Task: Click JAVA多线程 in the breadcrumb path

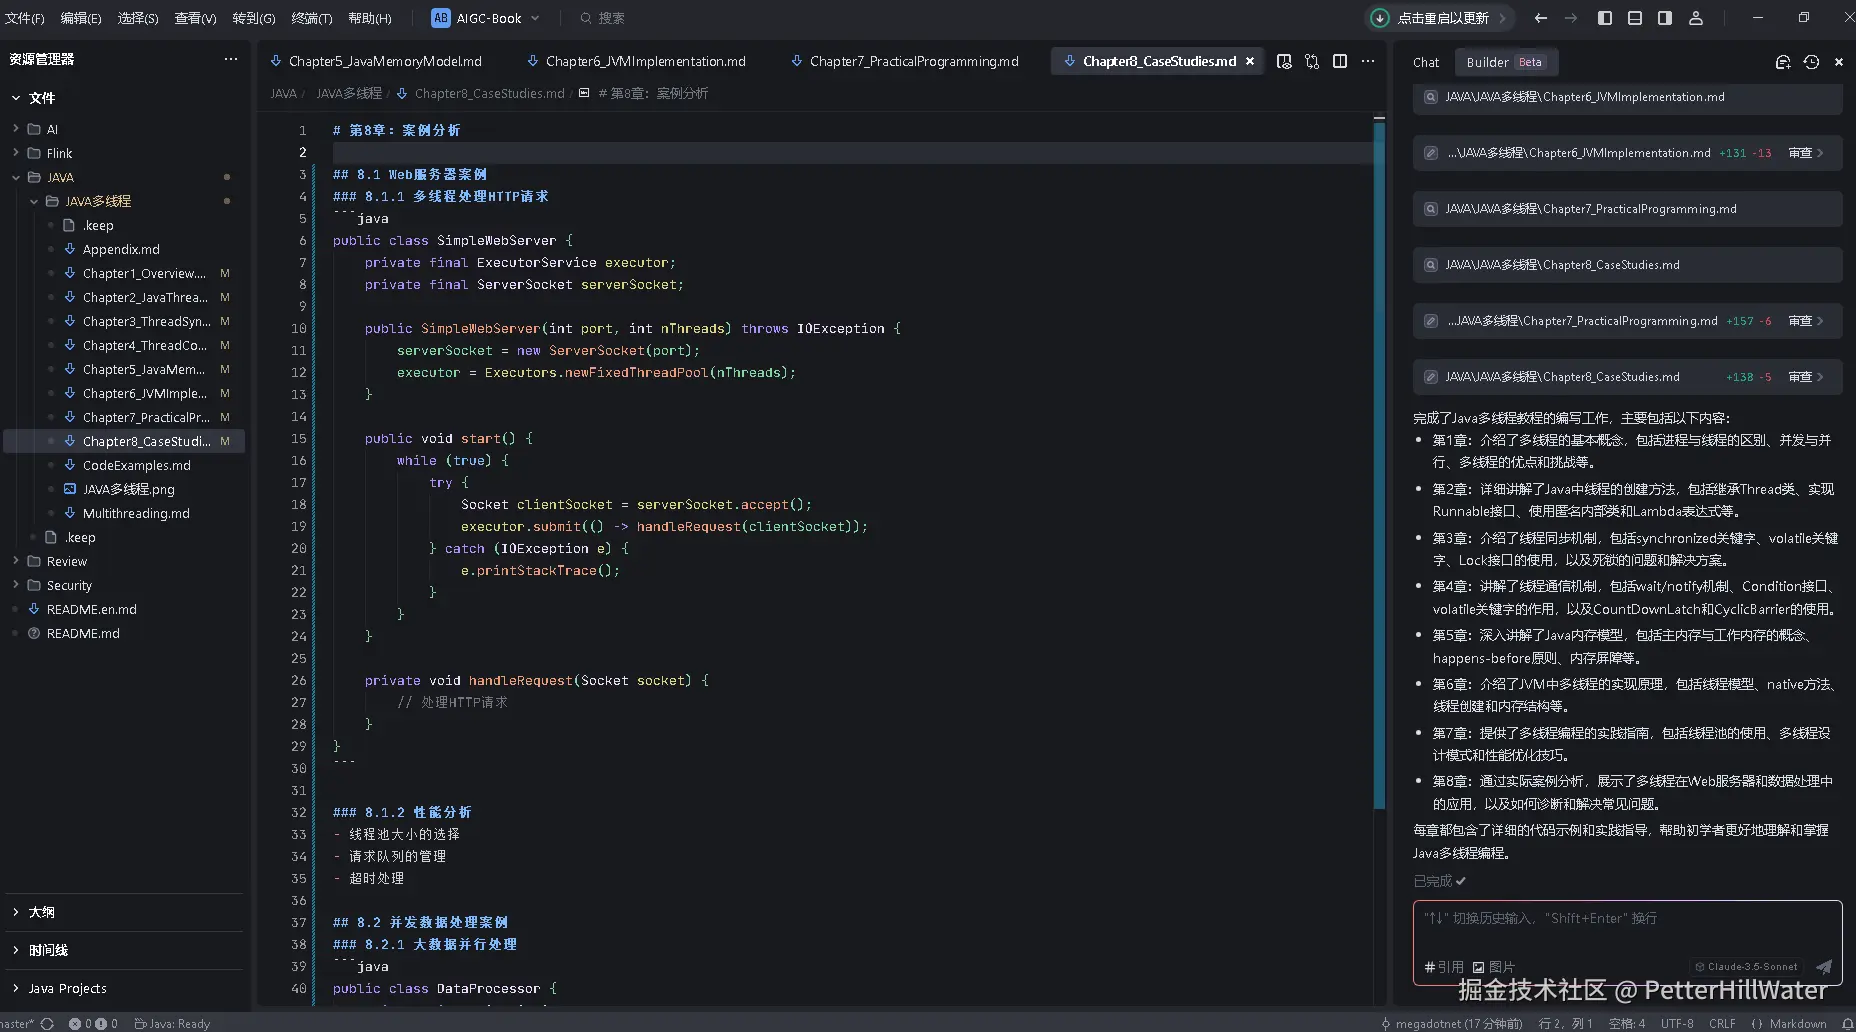Action: (349, 93)
